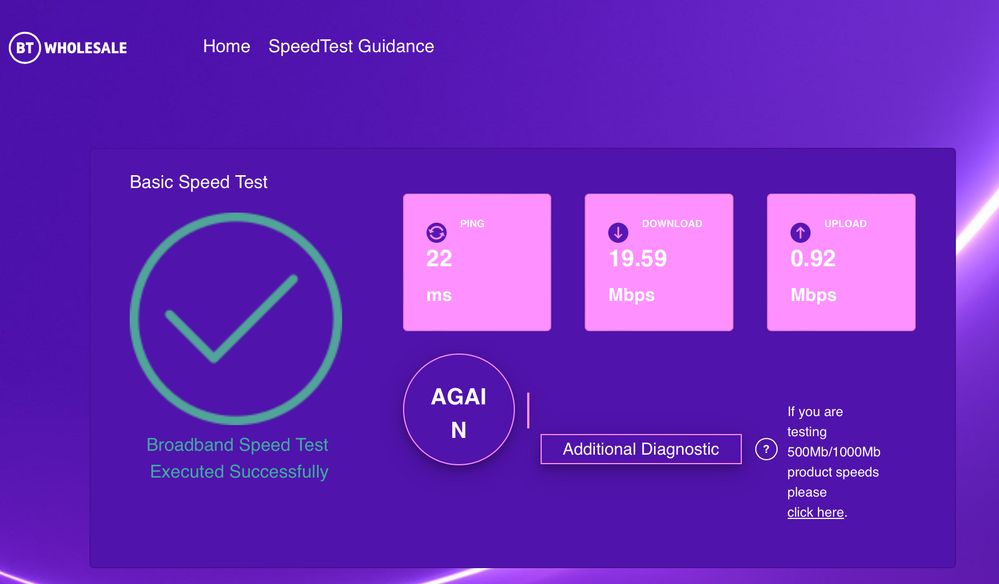Click the UPLOAD label
The image size is (999, 584).
[845, 224]
